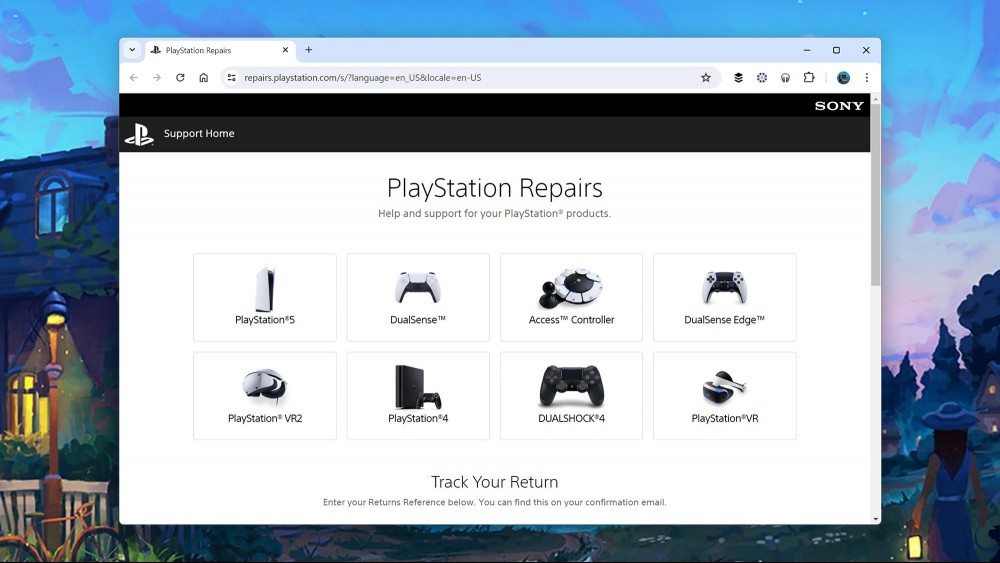
Task: Reload the current page
Action: point(180,78)
